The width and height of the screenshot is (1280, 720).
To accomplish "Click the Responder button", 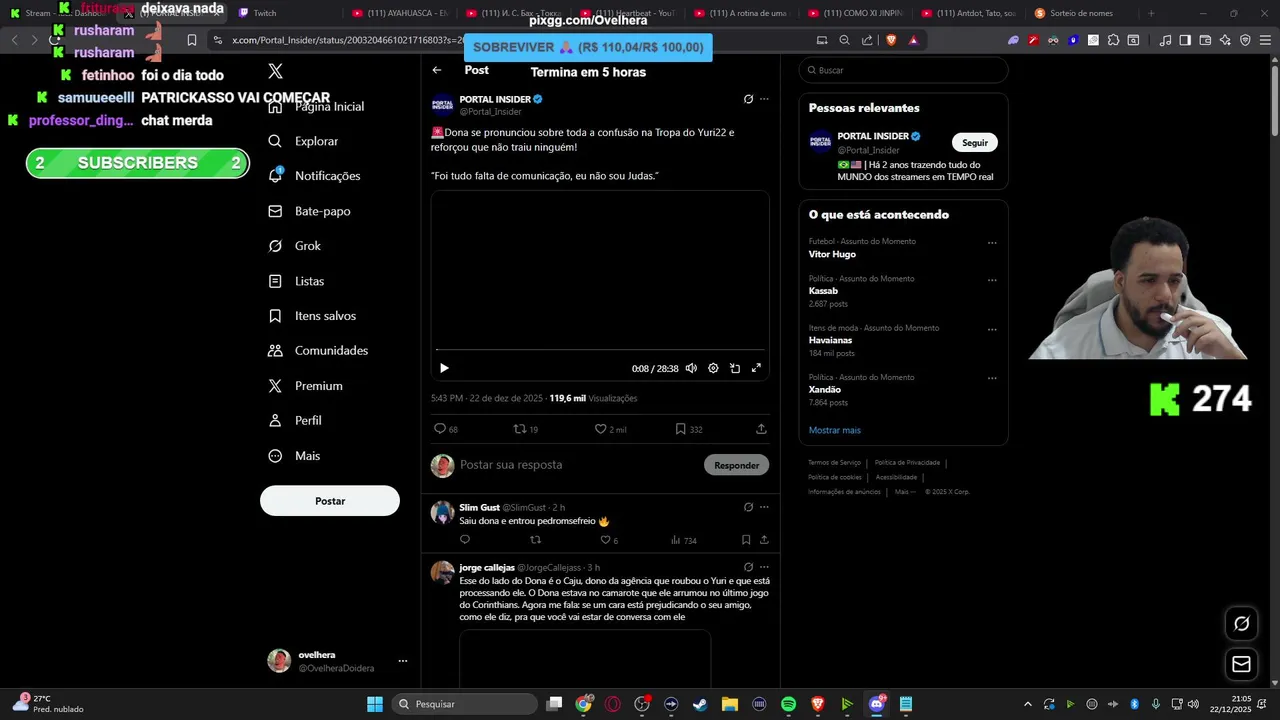I will click(x=737, y=465).
